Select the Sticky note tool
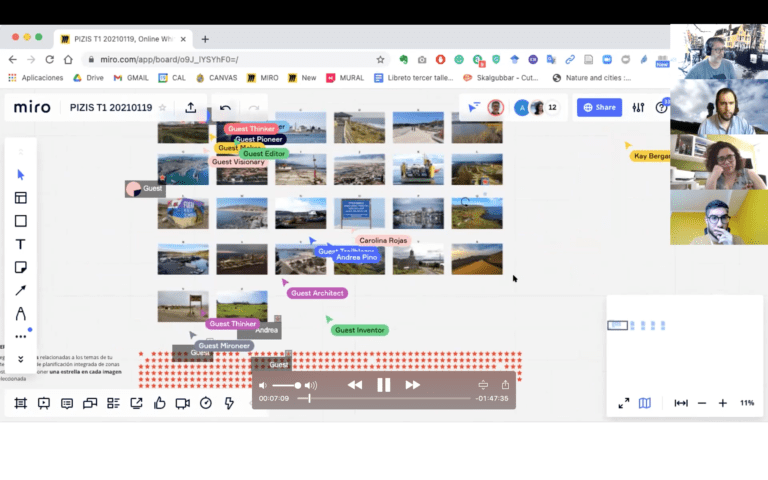The height and width of the screenshot is (480, 768). (x=21, y=267)
